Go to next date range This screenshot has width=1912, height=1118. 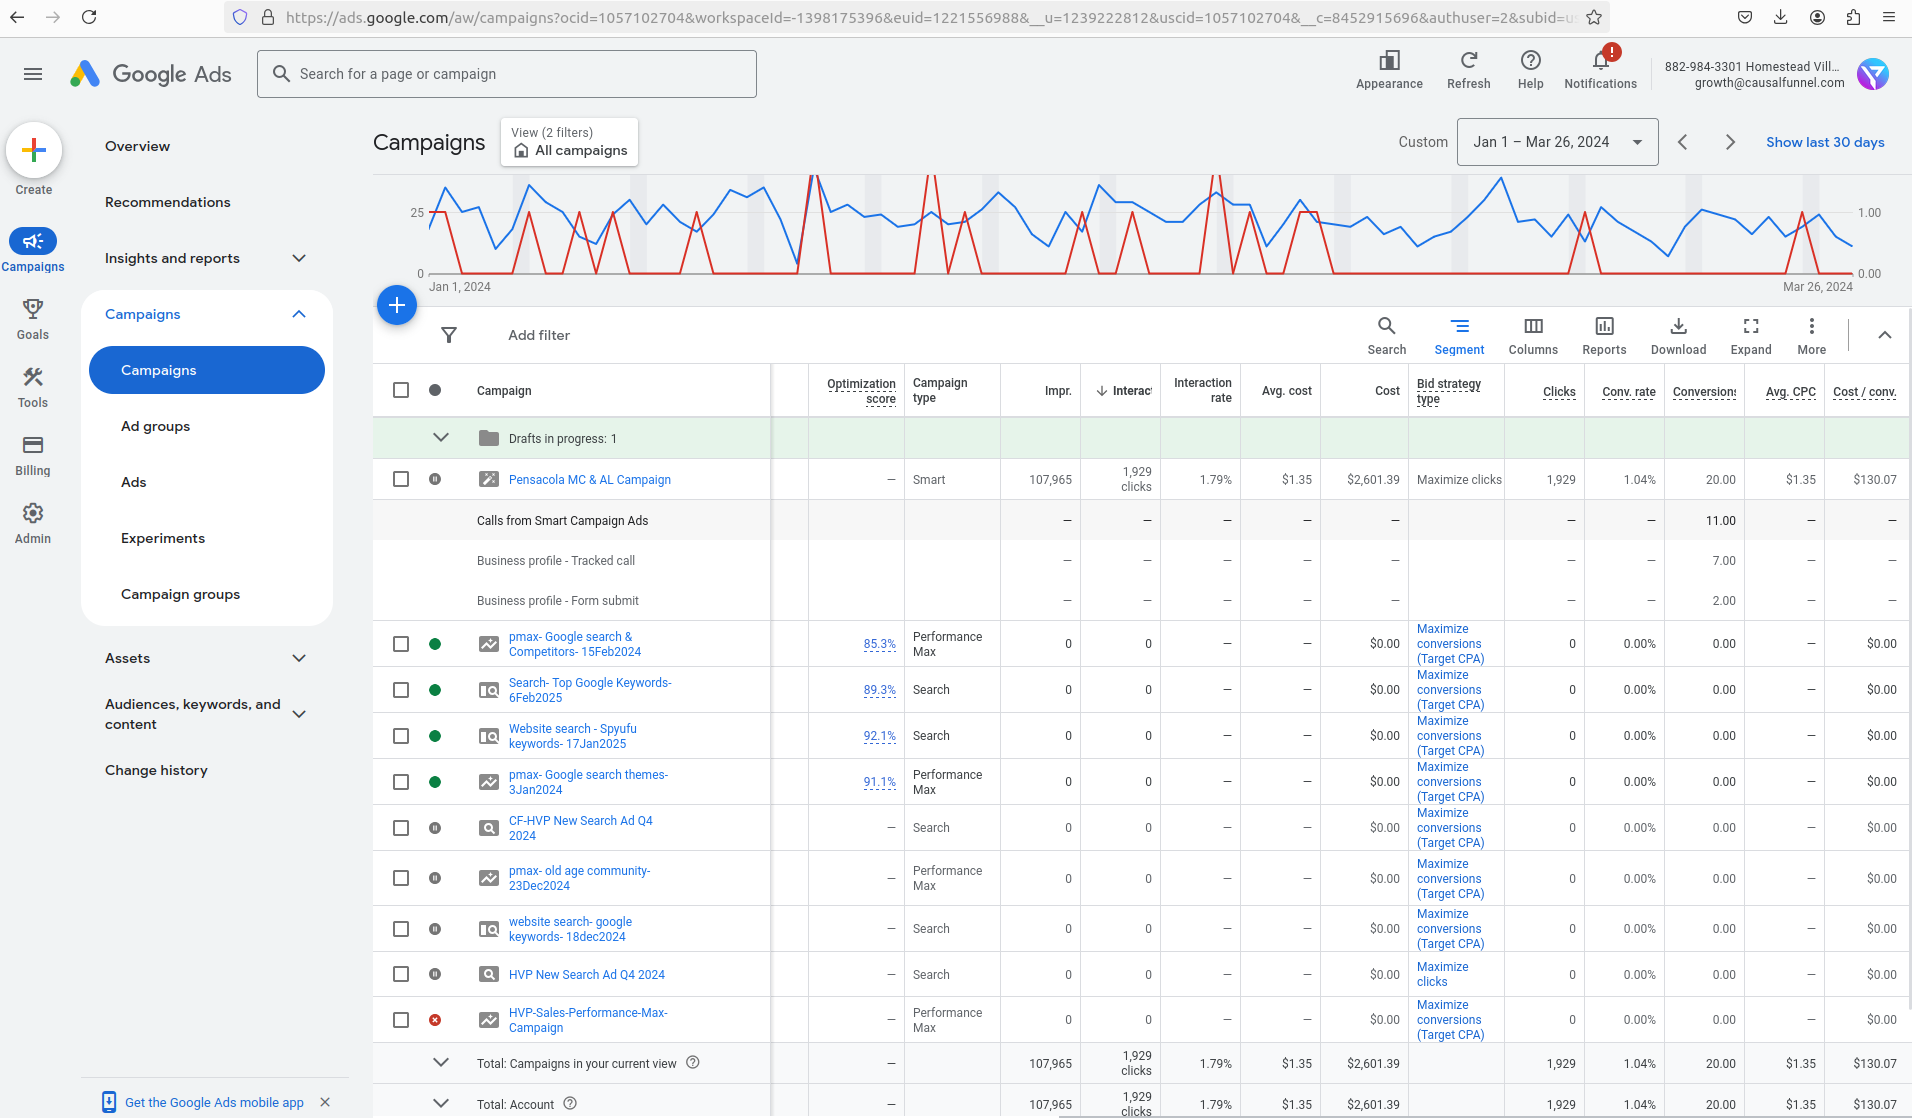(1730, 142)
